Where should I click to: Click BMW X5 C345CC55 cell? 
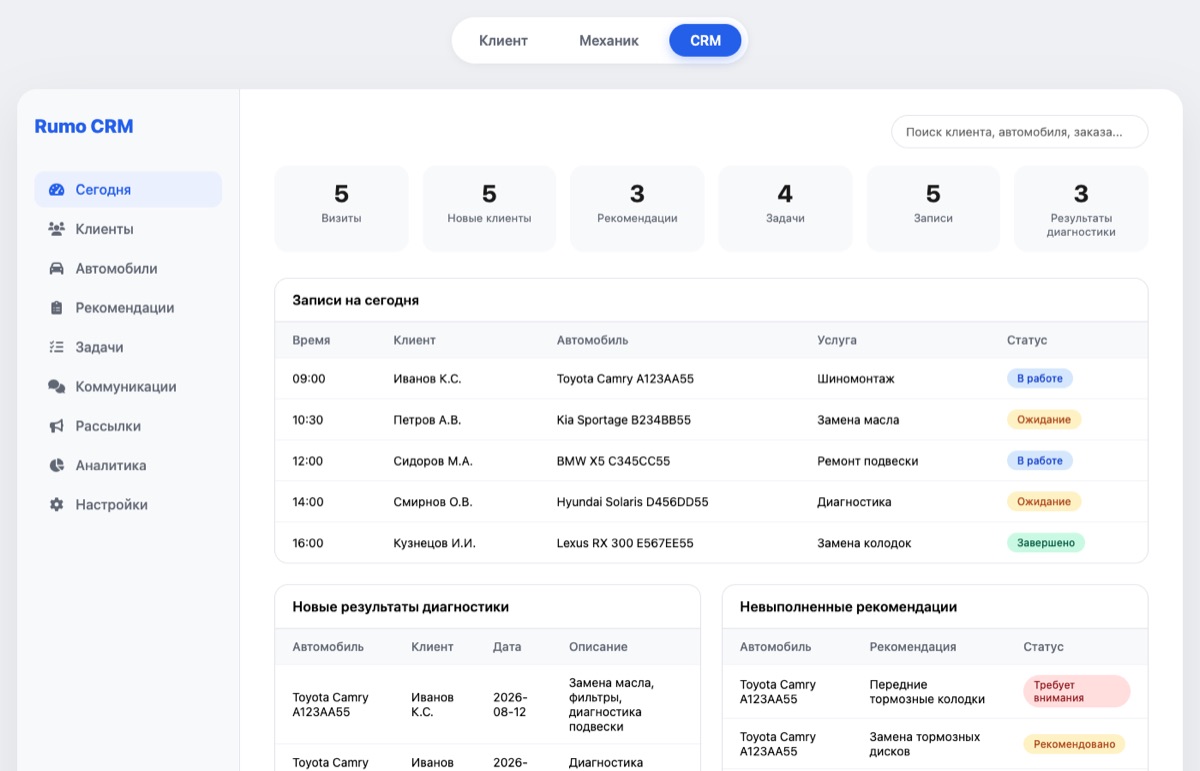pyautogui.click(x=613, y=461)
